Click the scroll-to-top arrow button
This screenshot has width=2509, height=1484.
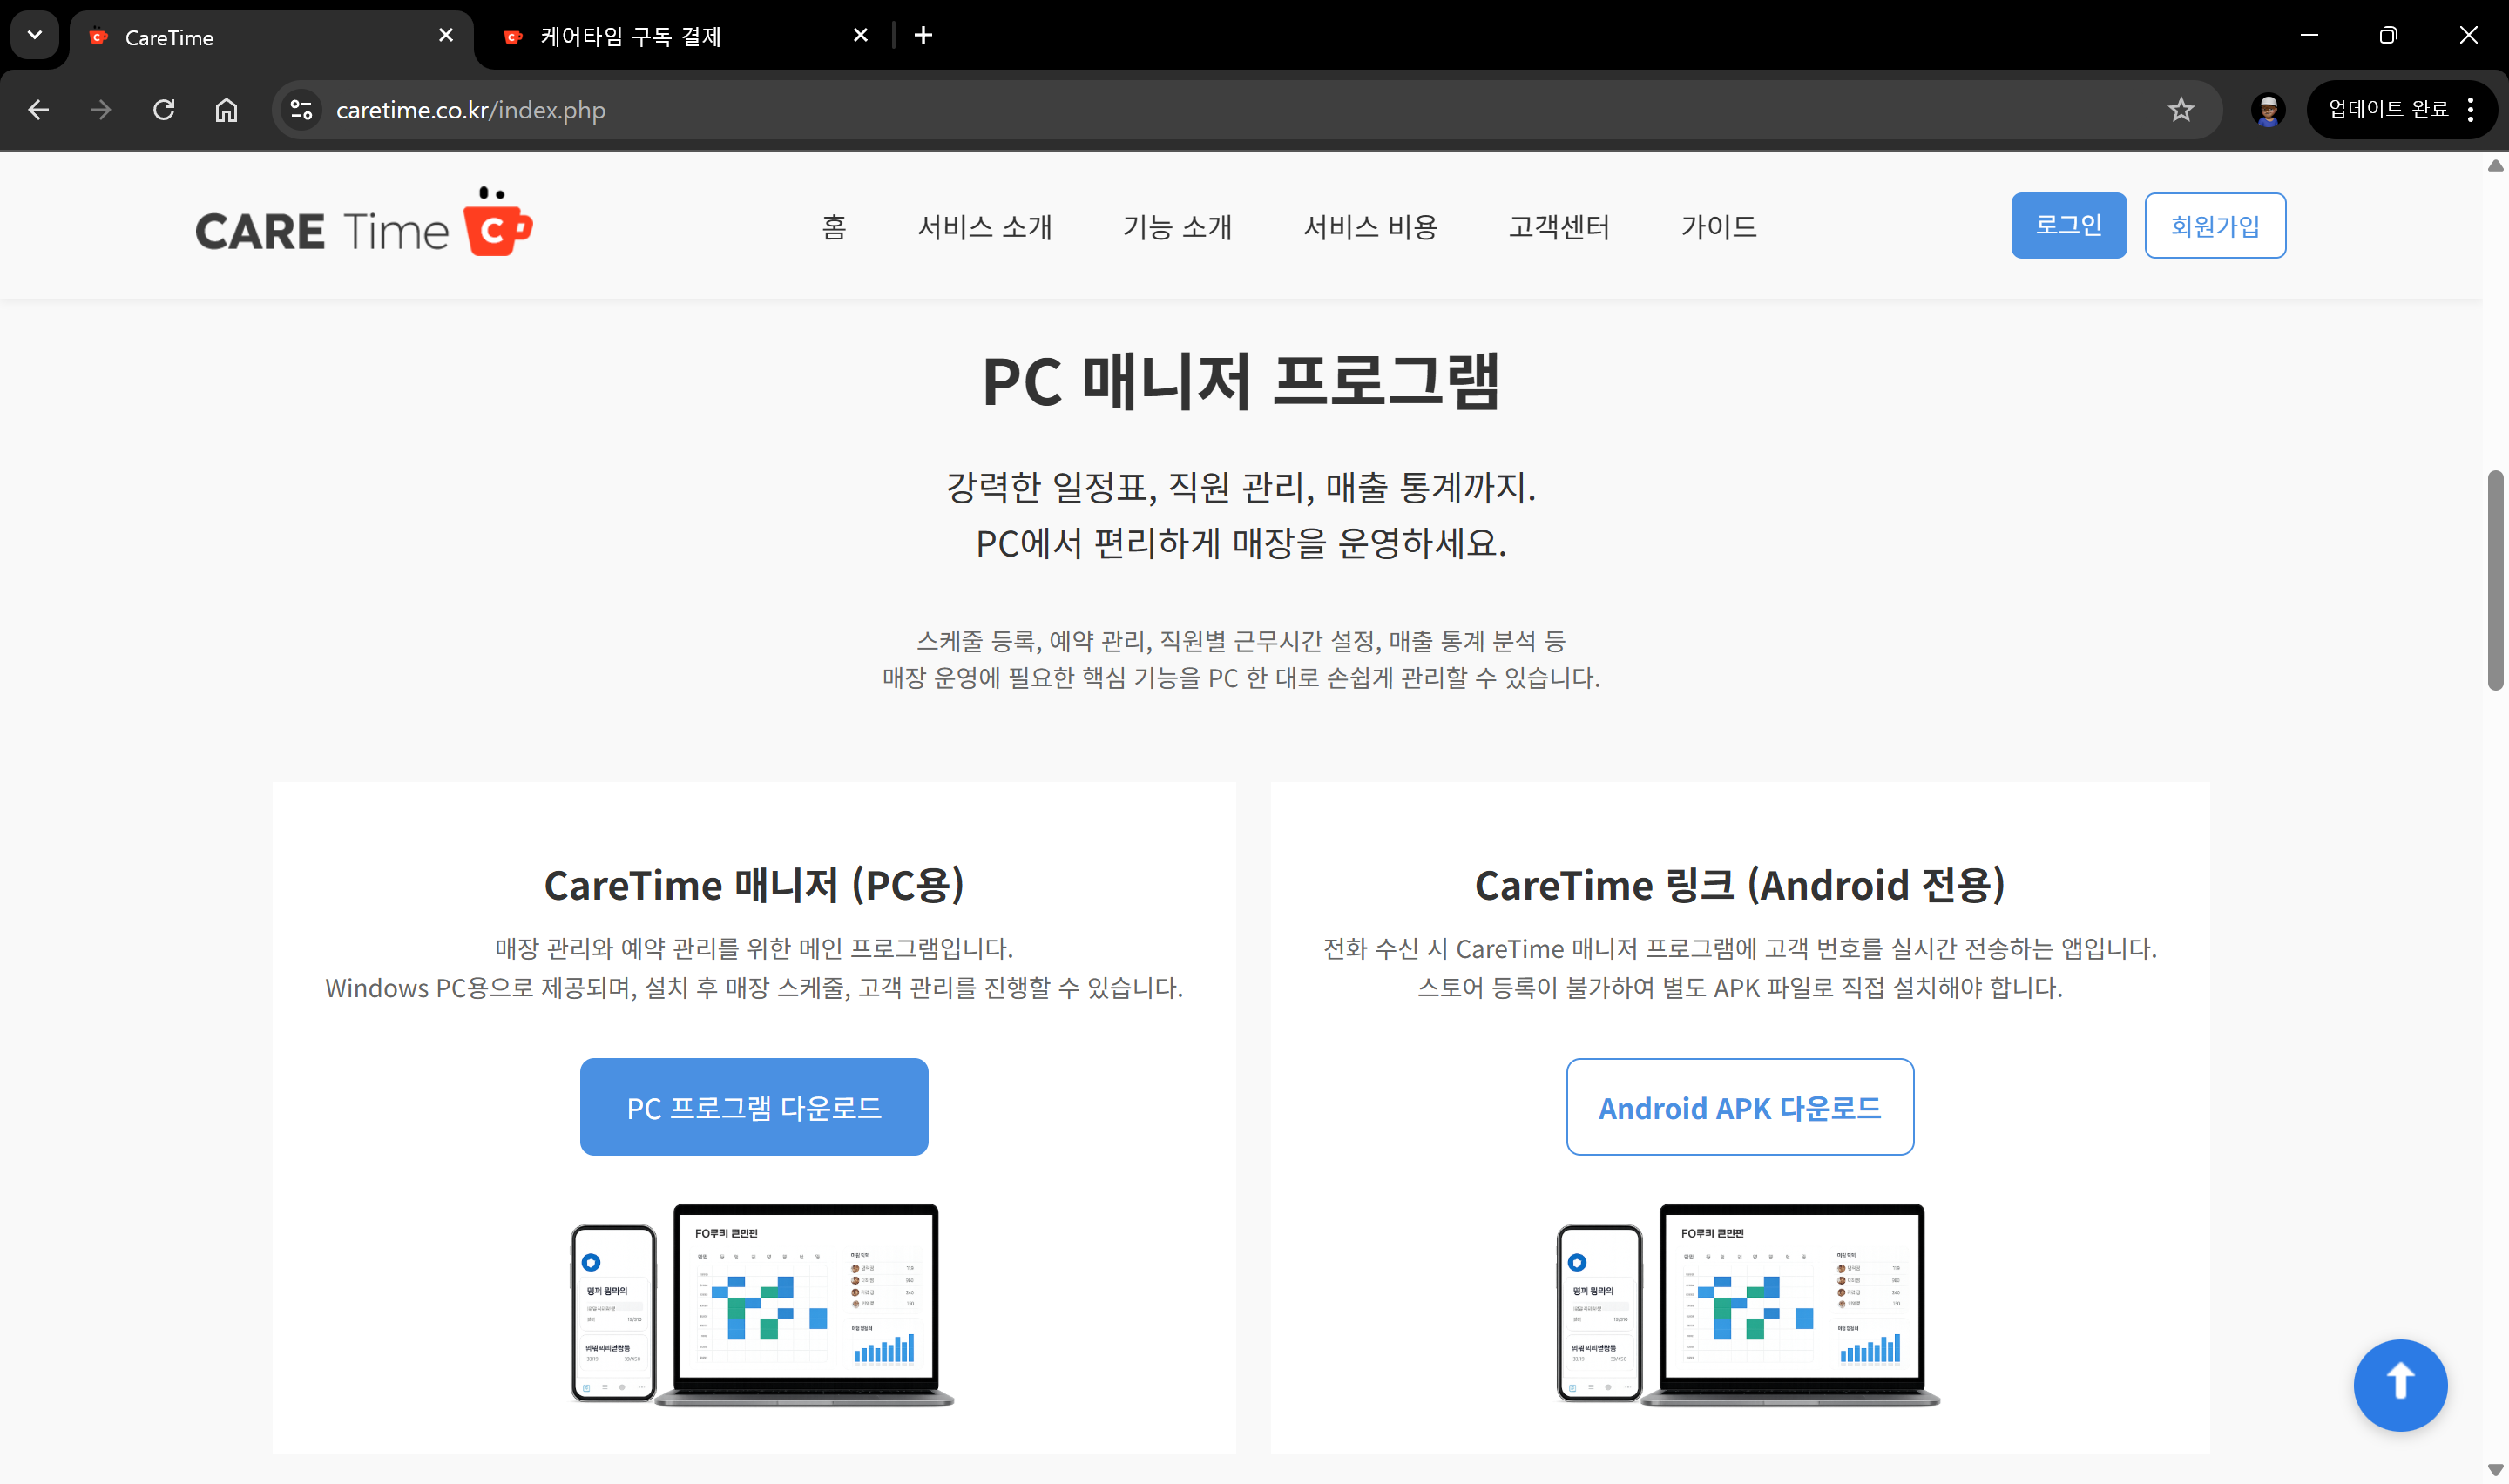[x=2399, y=1385]
